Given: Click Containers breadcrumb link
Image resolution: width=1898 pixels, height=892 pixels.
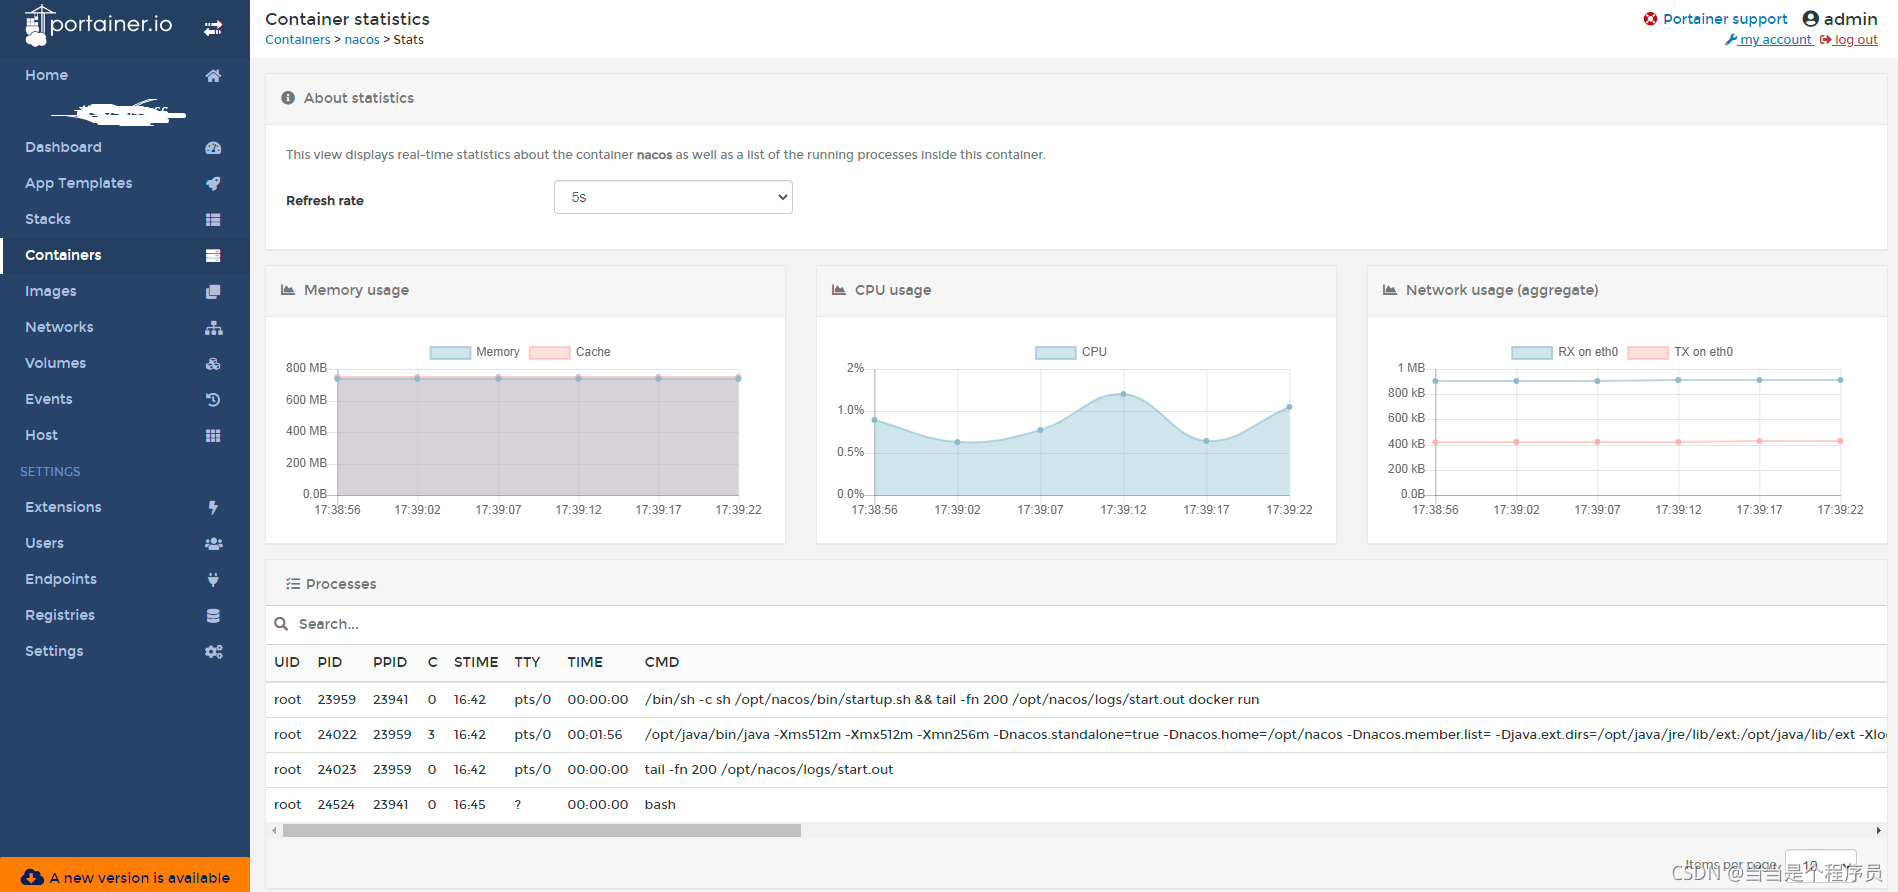Looking at the screenshot, I should 297,40.
